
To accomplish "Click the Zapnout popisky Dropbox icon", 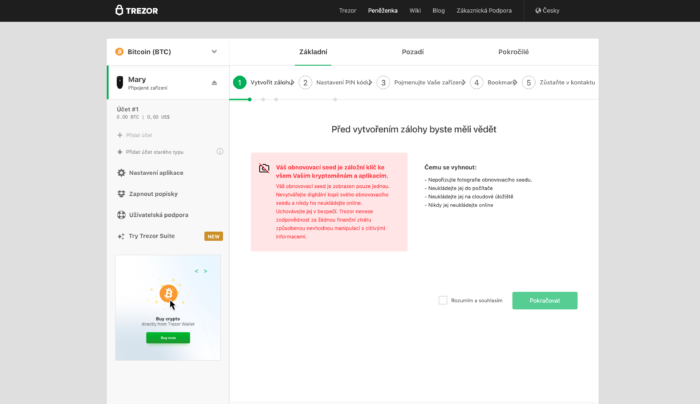I will click(121, 193).
